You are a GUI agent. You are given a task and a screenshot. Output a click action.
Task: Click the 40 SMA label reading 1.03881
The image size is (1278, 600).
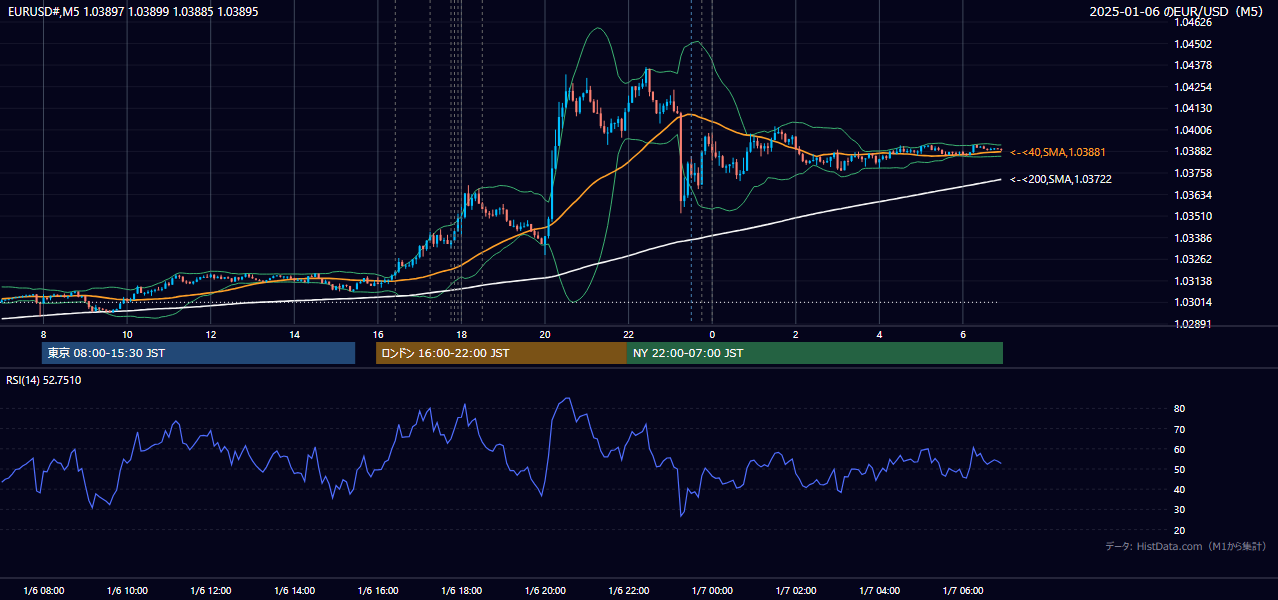point(1057,152)
